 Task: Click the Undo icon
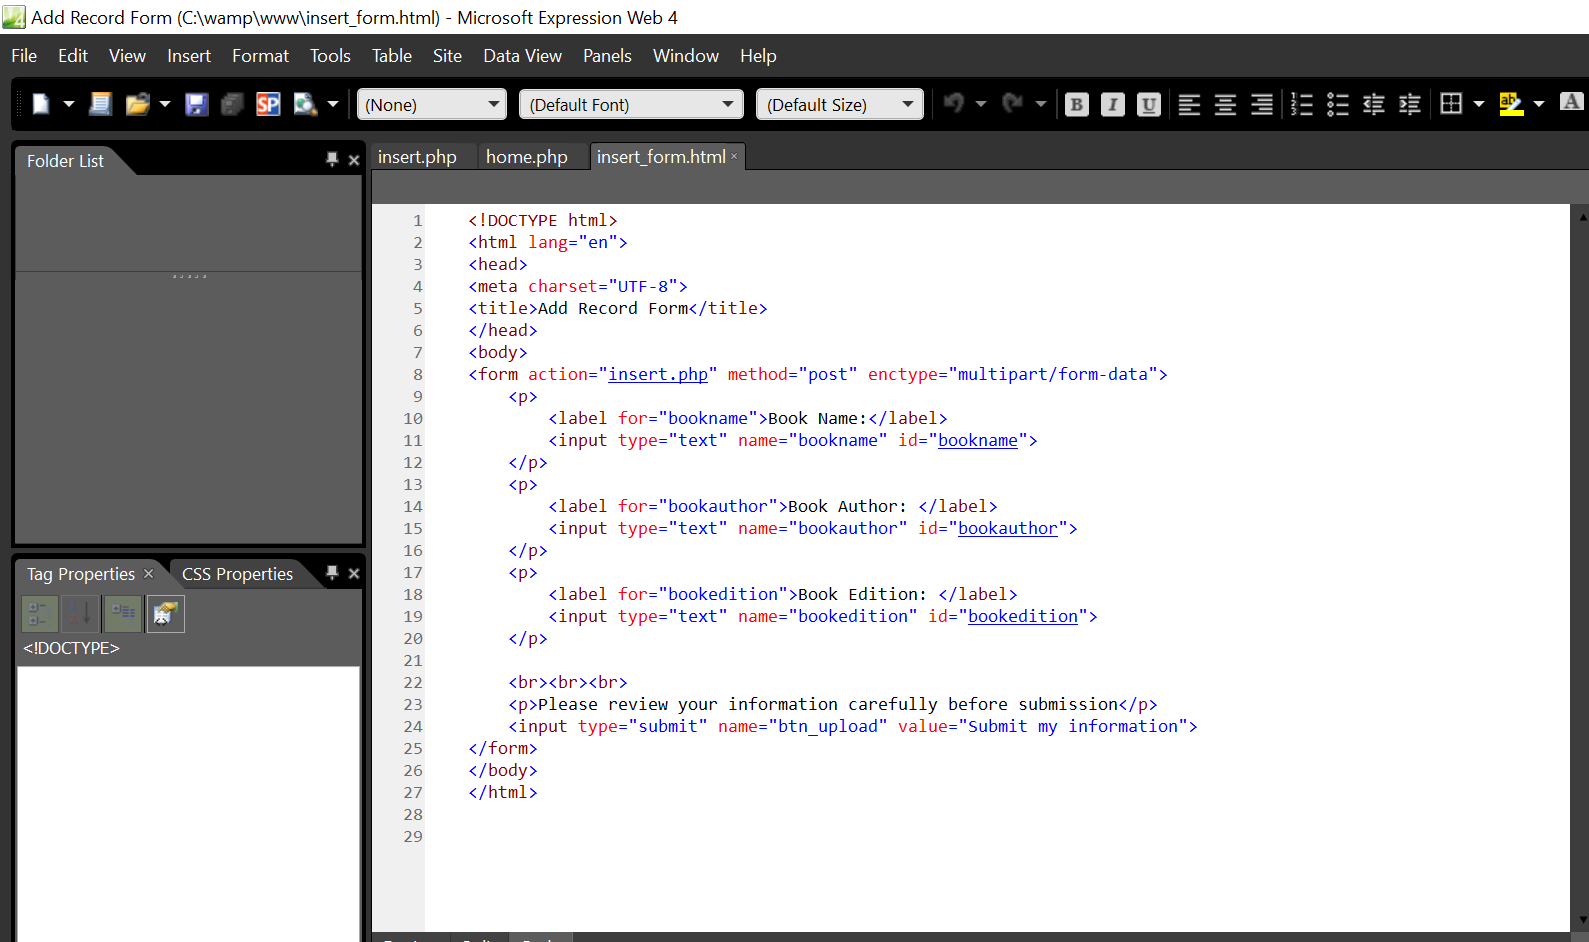coord(954,104)
